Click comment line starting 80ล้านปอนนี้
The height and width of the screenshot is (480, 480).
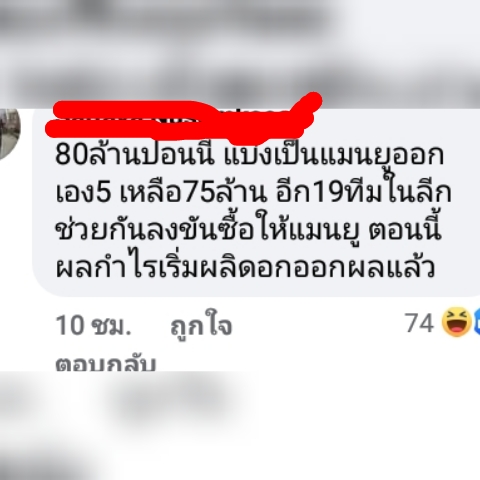249,155
